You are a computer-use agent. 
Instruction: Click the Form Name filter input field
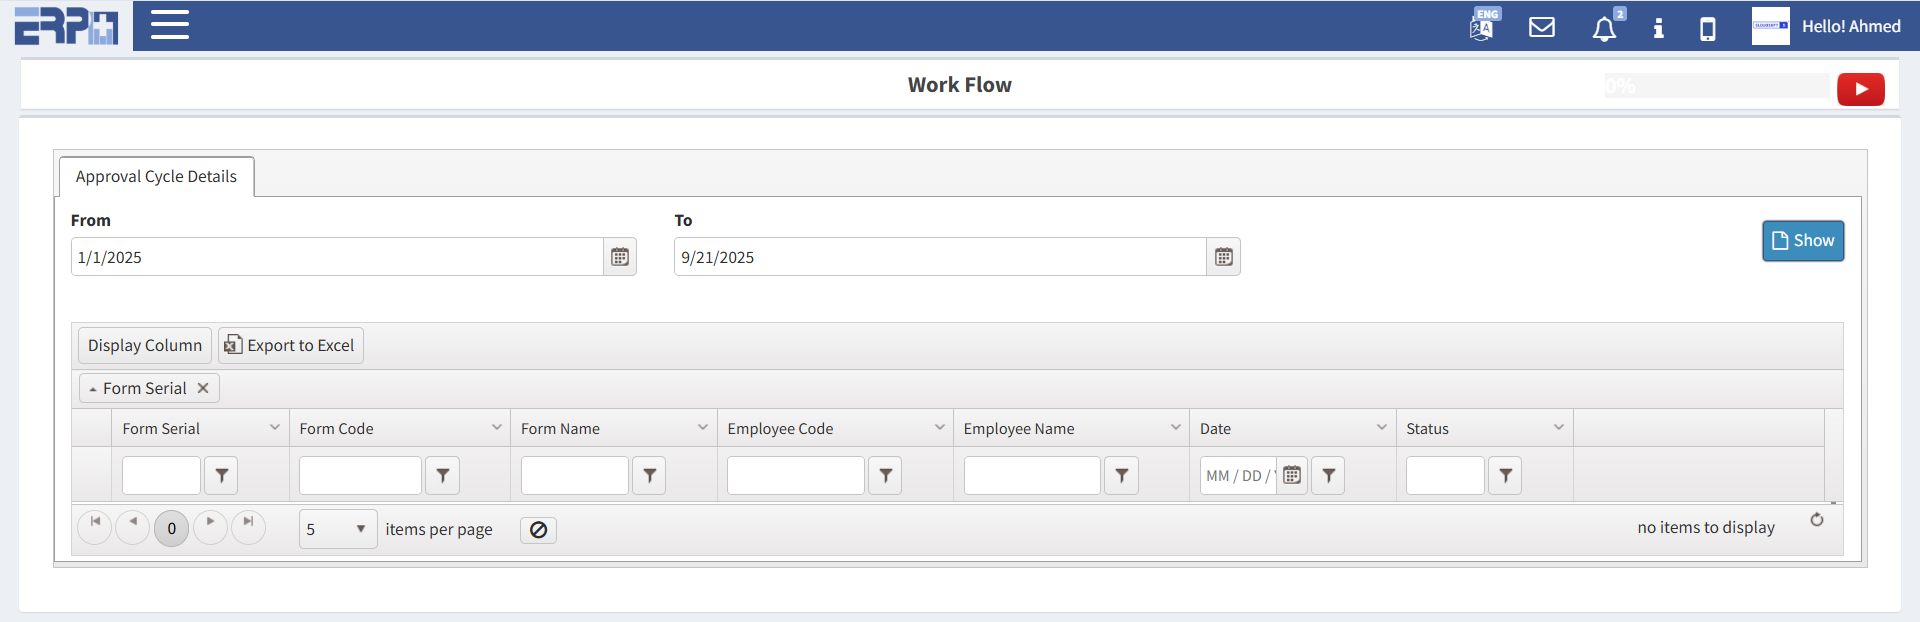tap(574, 476)
